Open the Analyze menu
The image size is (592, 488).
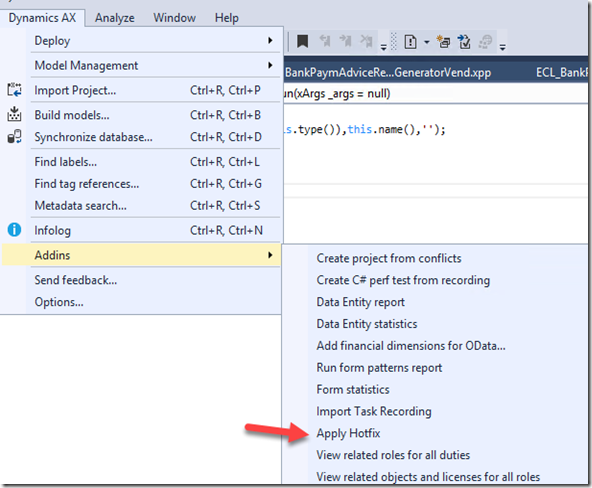(x=115, y=18)
